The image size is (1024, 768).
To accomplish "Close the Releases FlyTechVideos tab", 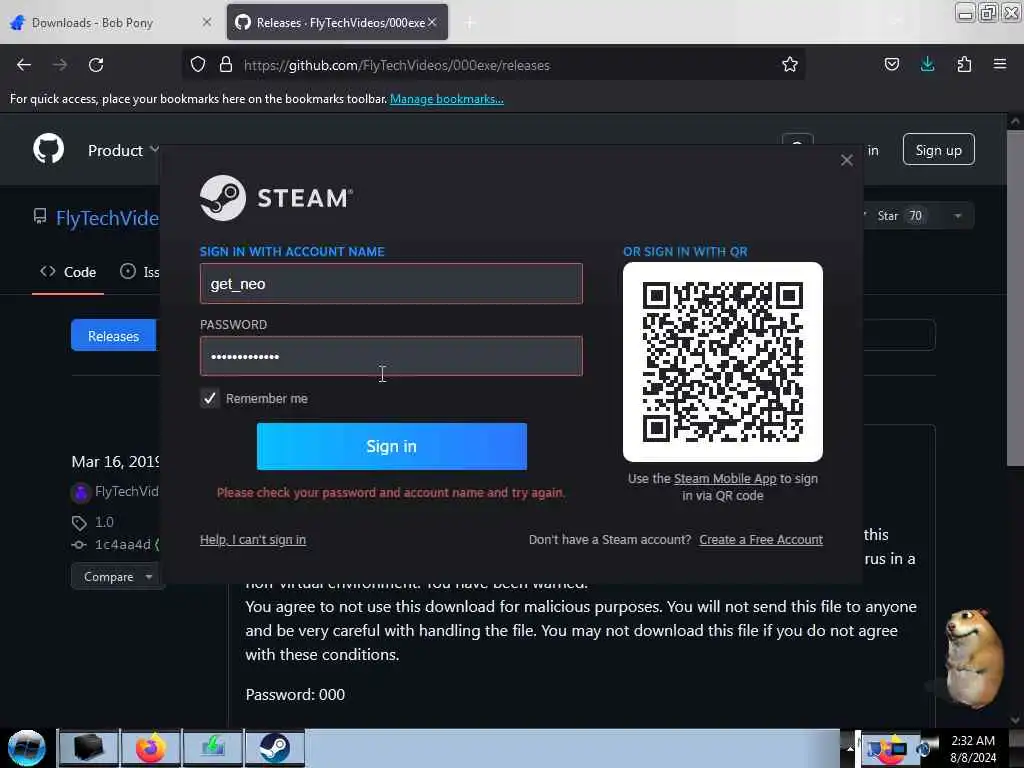I will (432, 22).
